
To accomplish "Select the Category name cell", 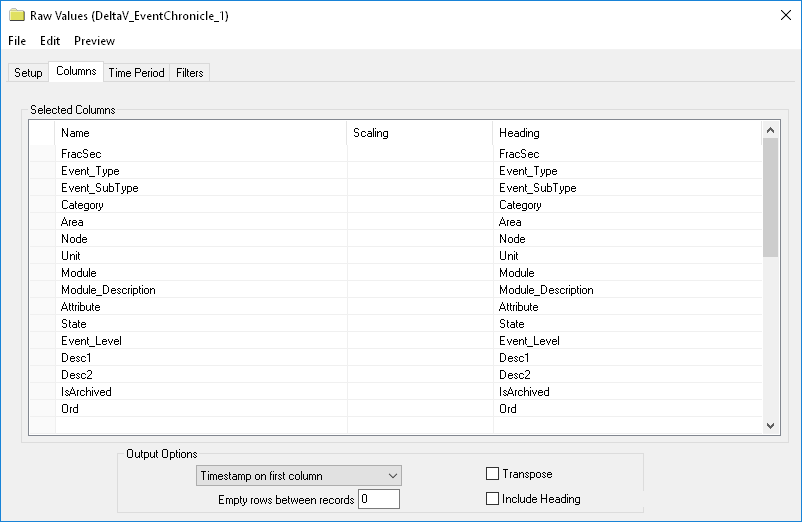I will tap(200, 205).
